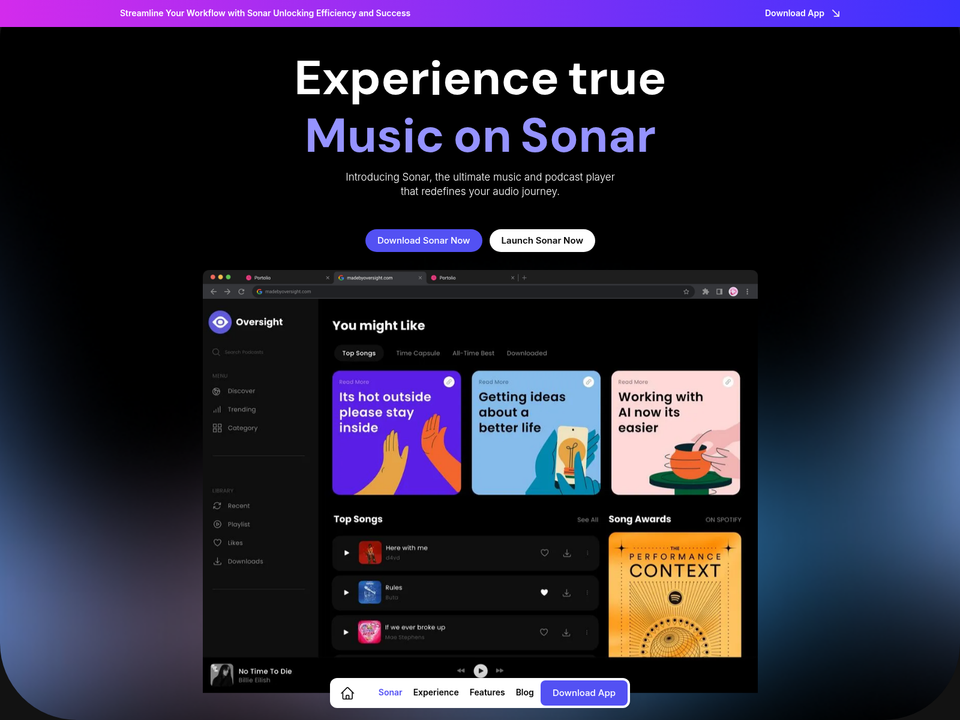Click the Playlist play-circle icon
The height and width of the screenshot is (720, 960).
[217, 524]
